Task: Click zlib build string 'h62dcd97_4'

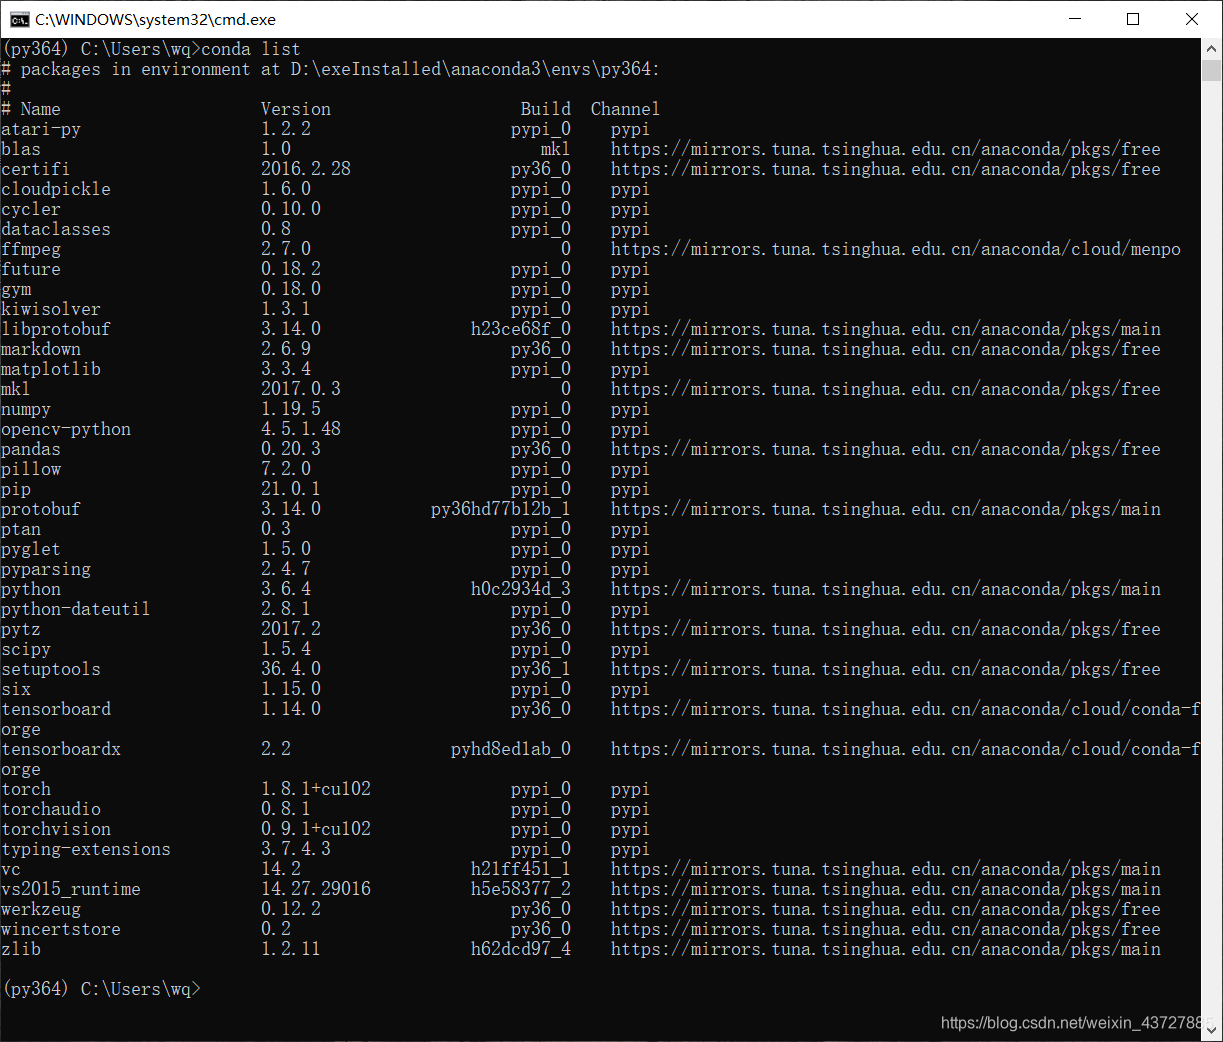Action: tap(521, 949)
